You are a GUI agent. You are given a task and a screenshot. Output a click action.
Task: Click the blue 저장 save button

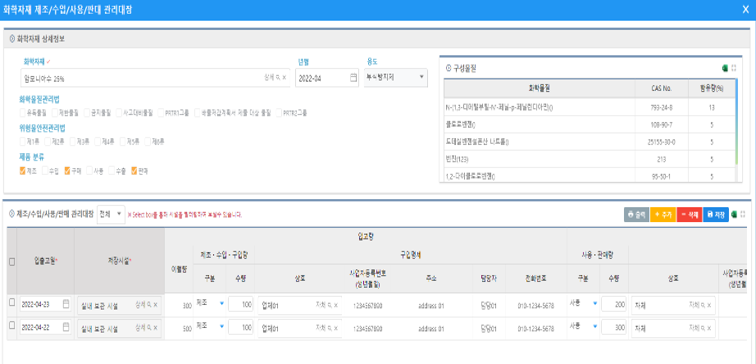pyautogui.click(x=716, y=215)
